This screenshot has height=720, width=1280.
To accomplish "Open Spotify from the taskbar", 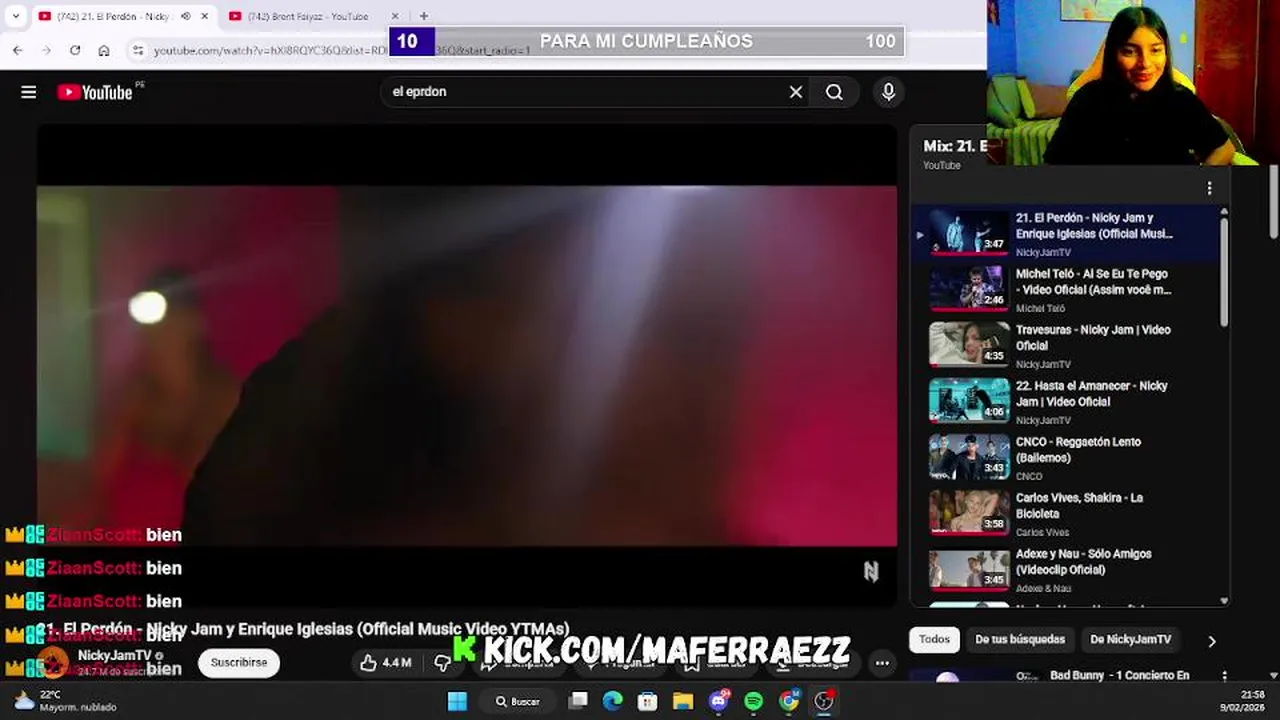I will coord(754,701).
